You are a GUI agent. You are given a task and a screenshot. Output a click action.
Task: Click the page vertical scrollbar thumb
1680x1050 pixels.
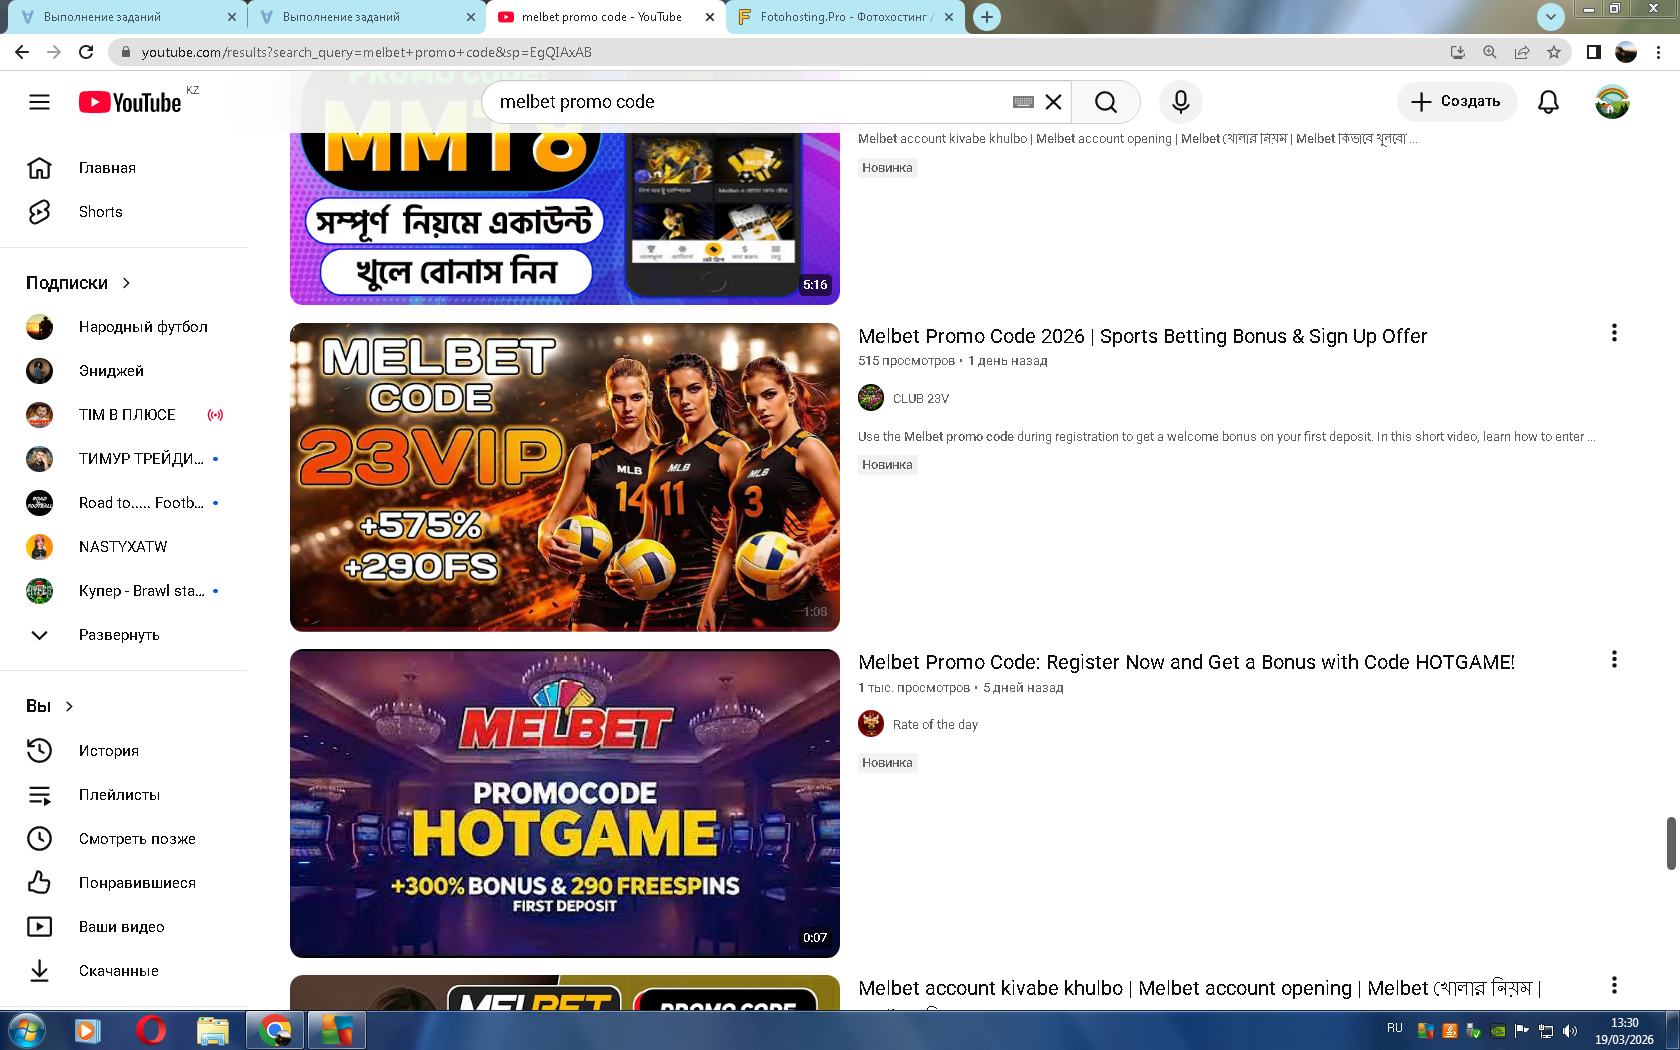coord(1671,843)
